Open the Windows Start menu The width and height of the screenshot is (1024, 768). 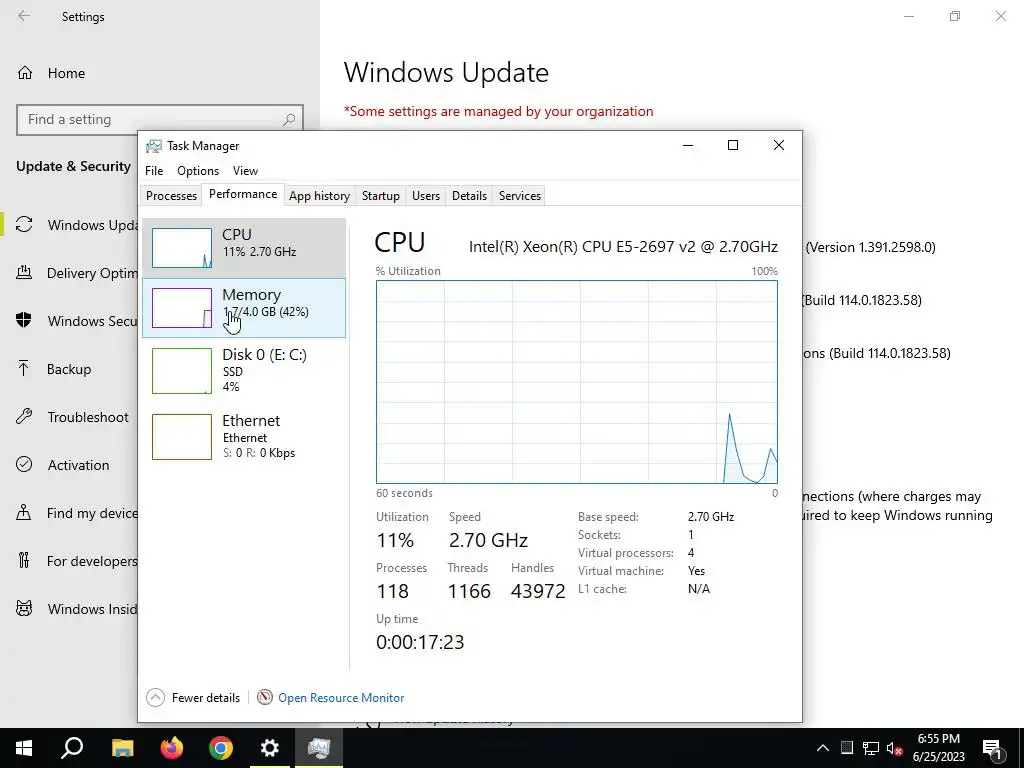(x=24, y=748)
